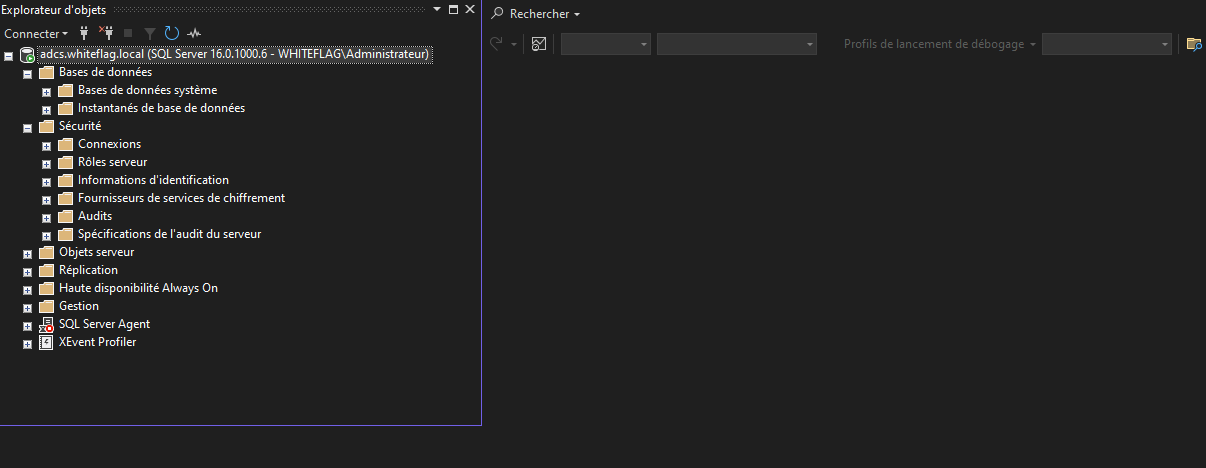
Task: Collapse the Sécurité node
Action: (x=28, y=127)
